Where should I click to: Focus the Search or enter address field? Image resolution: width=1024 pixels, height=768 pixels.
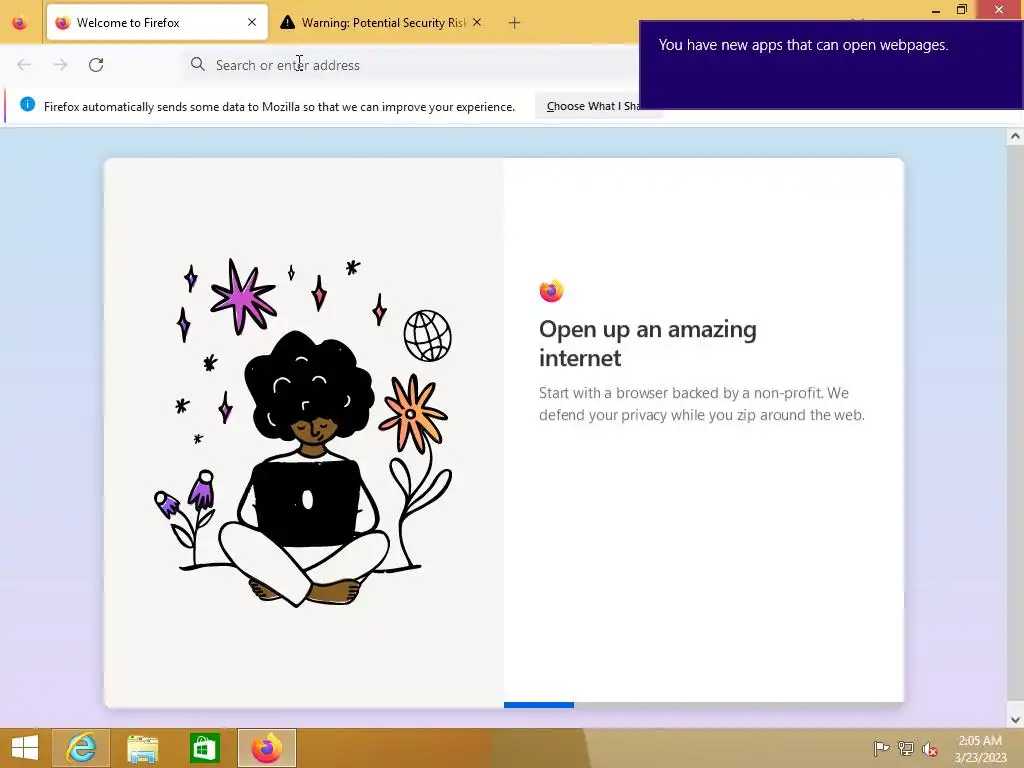(x=411, y=65)
